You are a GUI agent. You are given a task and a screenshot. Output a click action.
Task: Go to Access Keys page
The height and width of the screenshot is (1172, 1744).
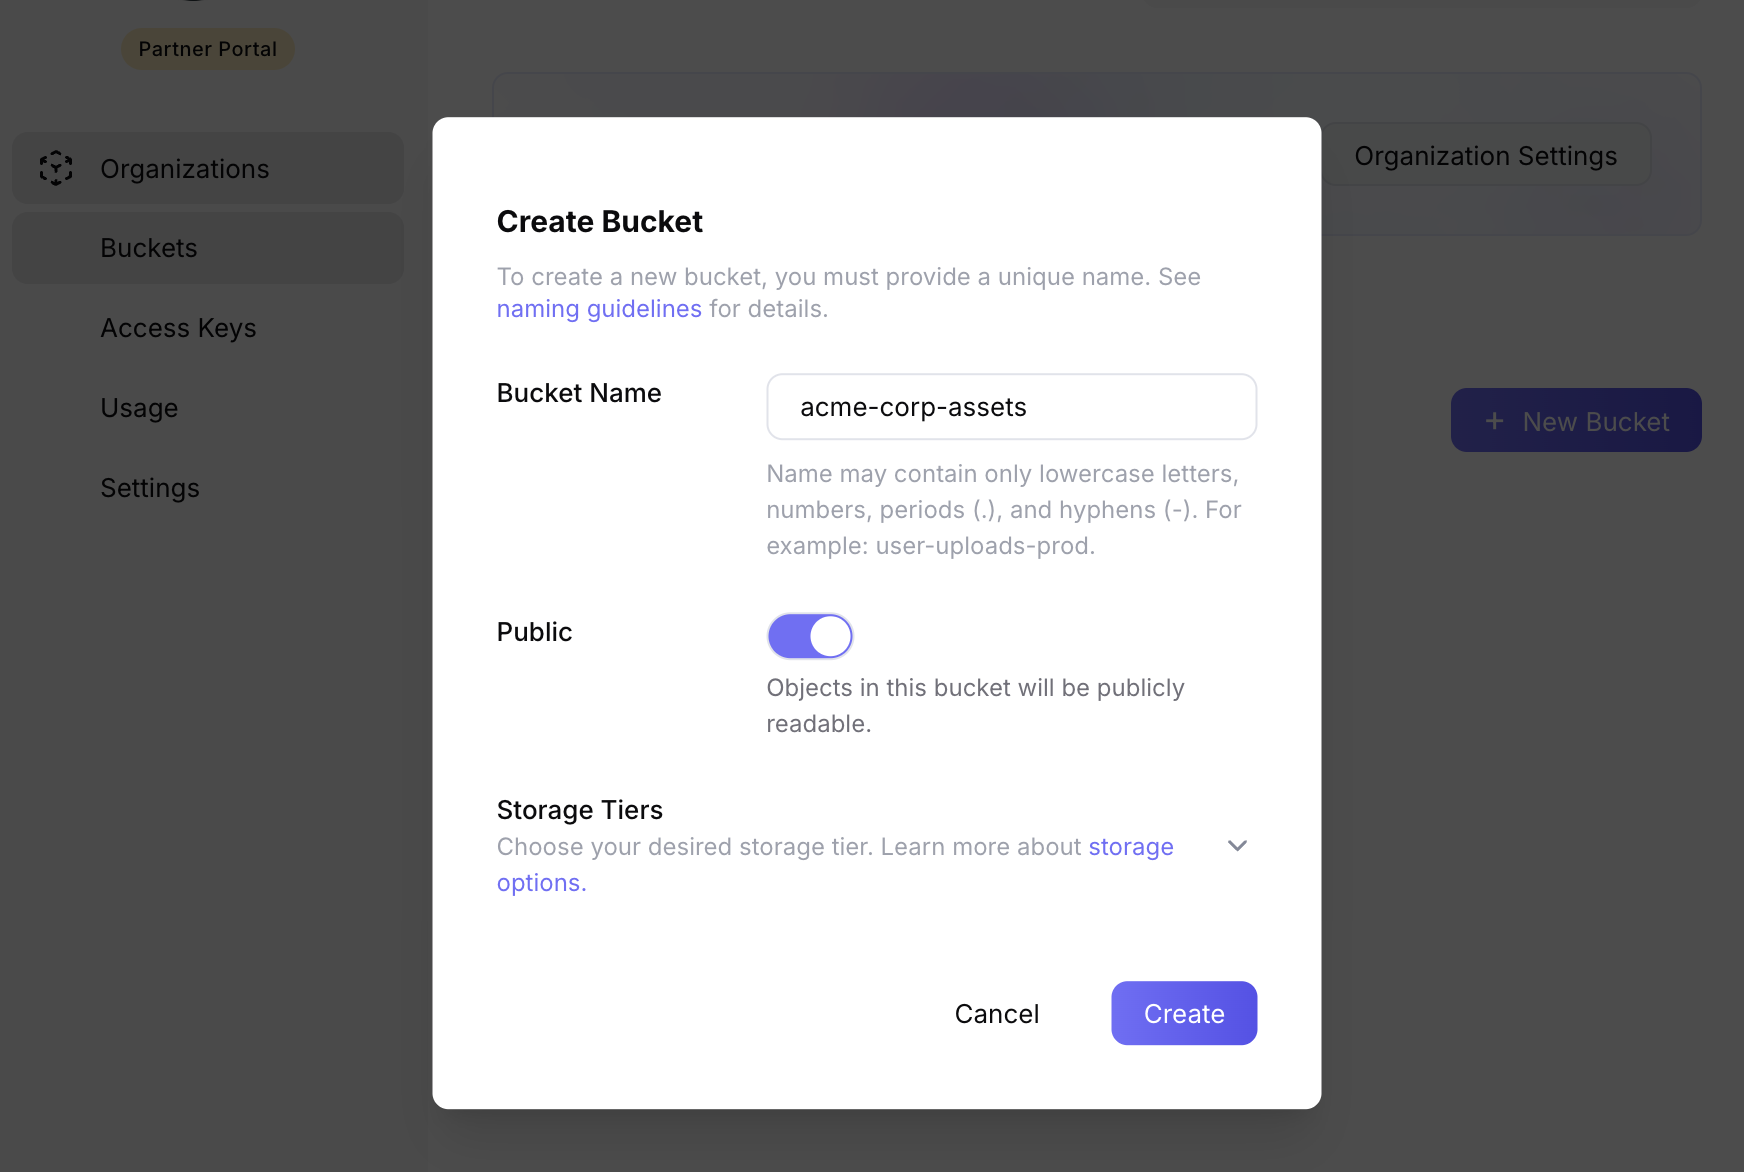point(178,328)
